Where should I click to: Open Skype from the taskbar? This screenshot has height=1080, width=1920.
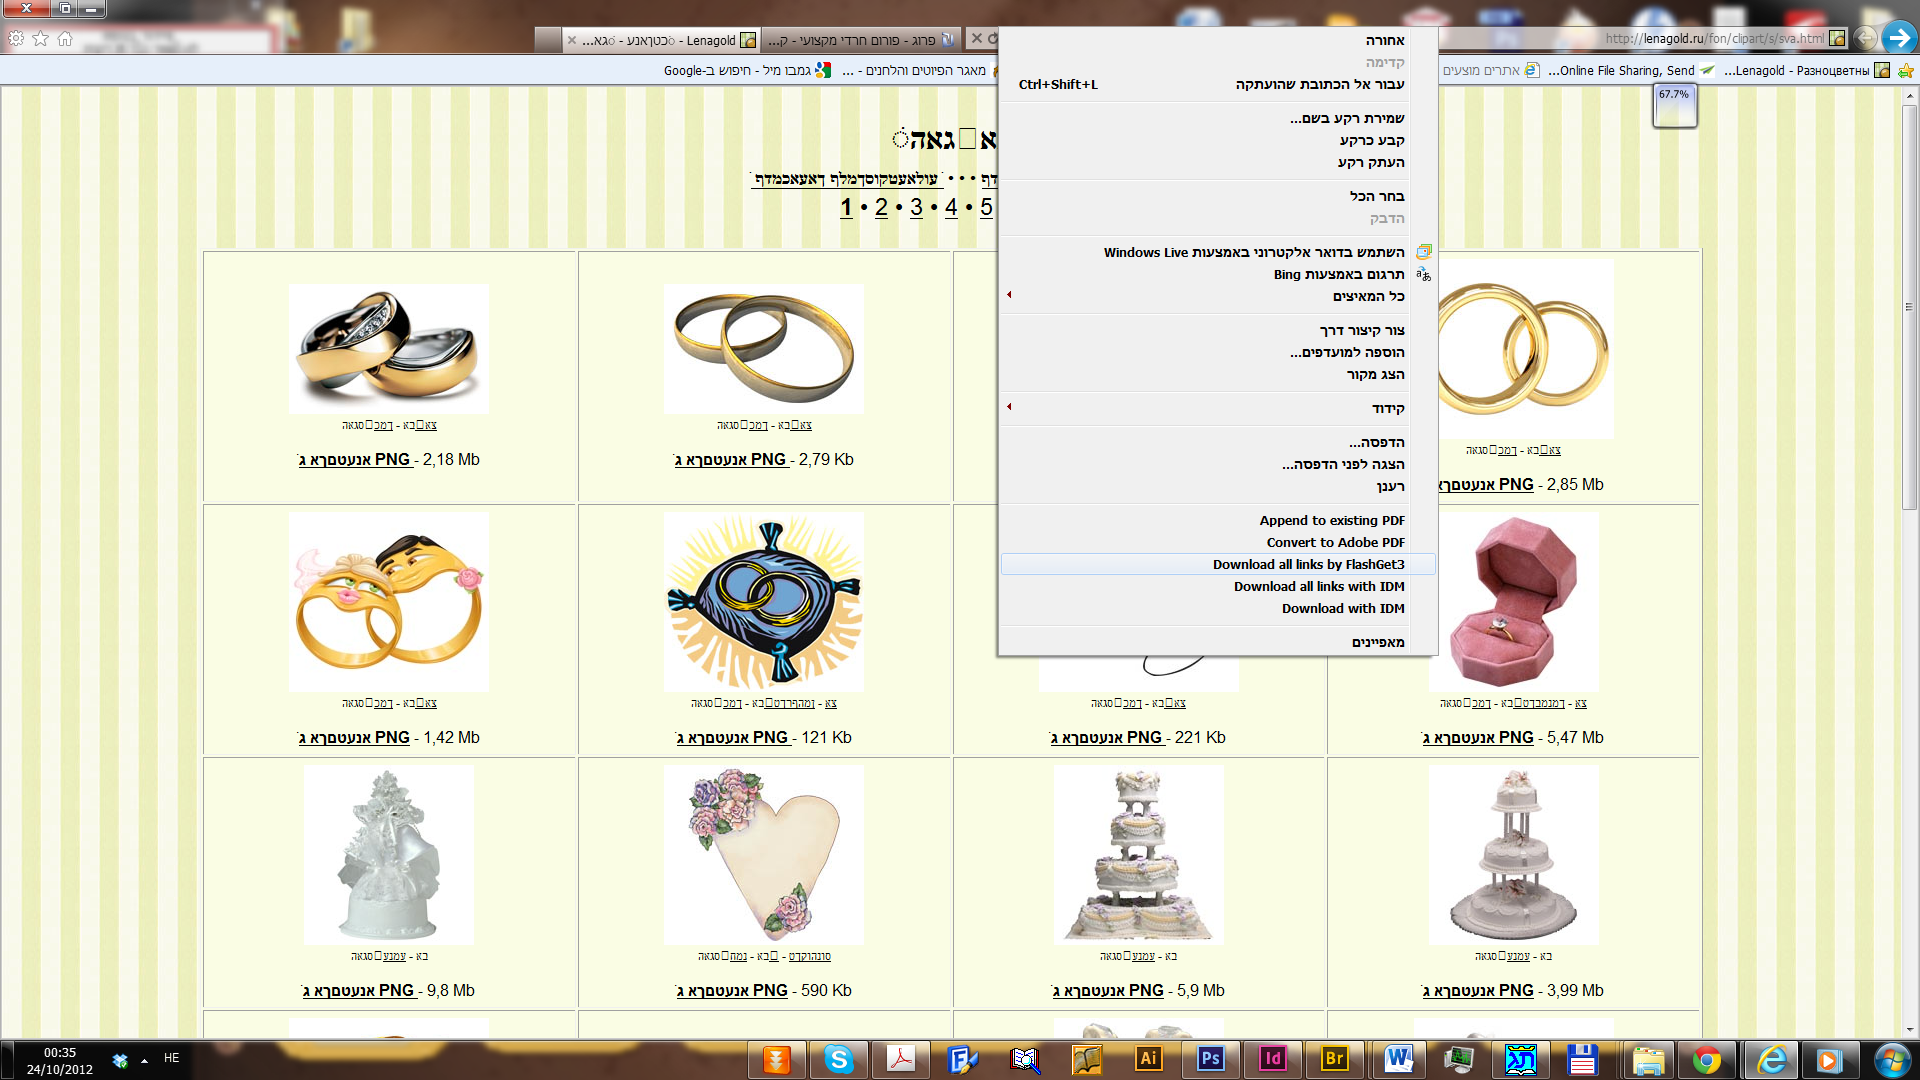click(838, 1059)
